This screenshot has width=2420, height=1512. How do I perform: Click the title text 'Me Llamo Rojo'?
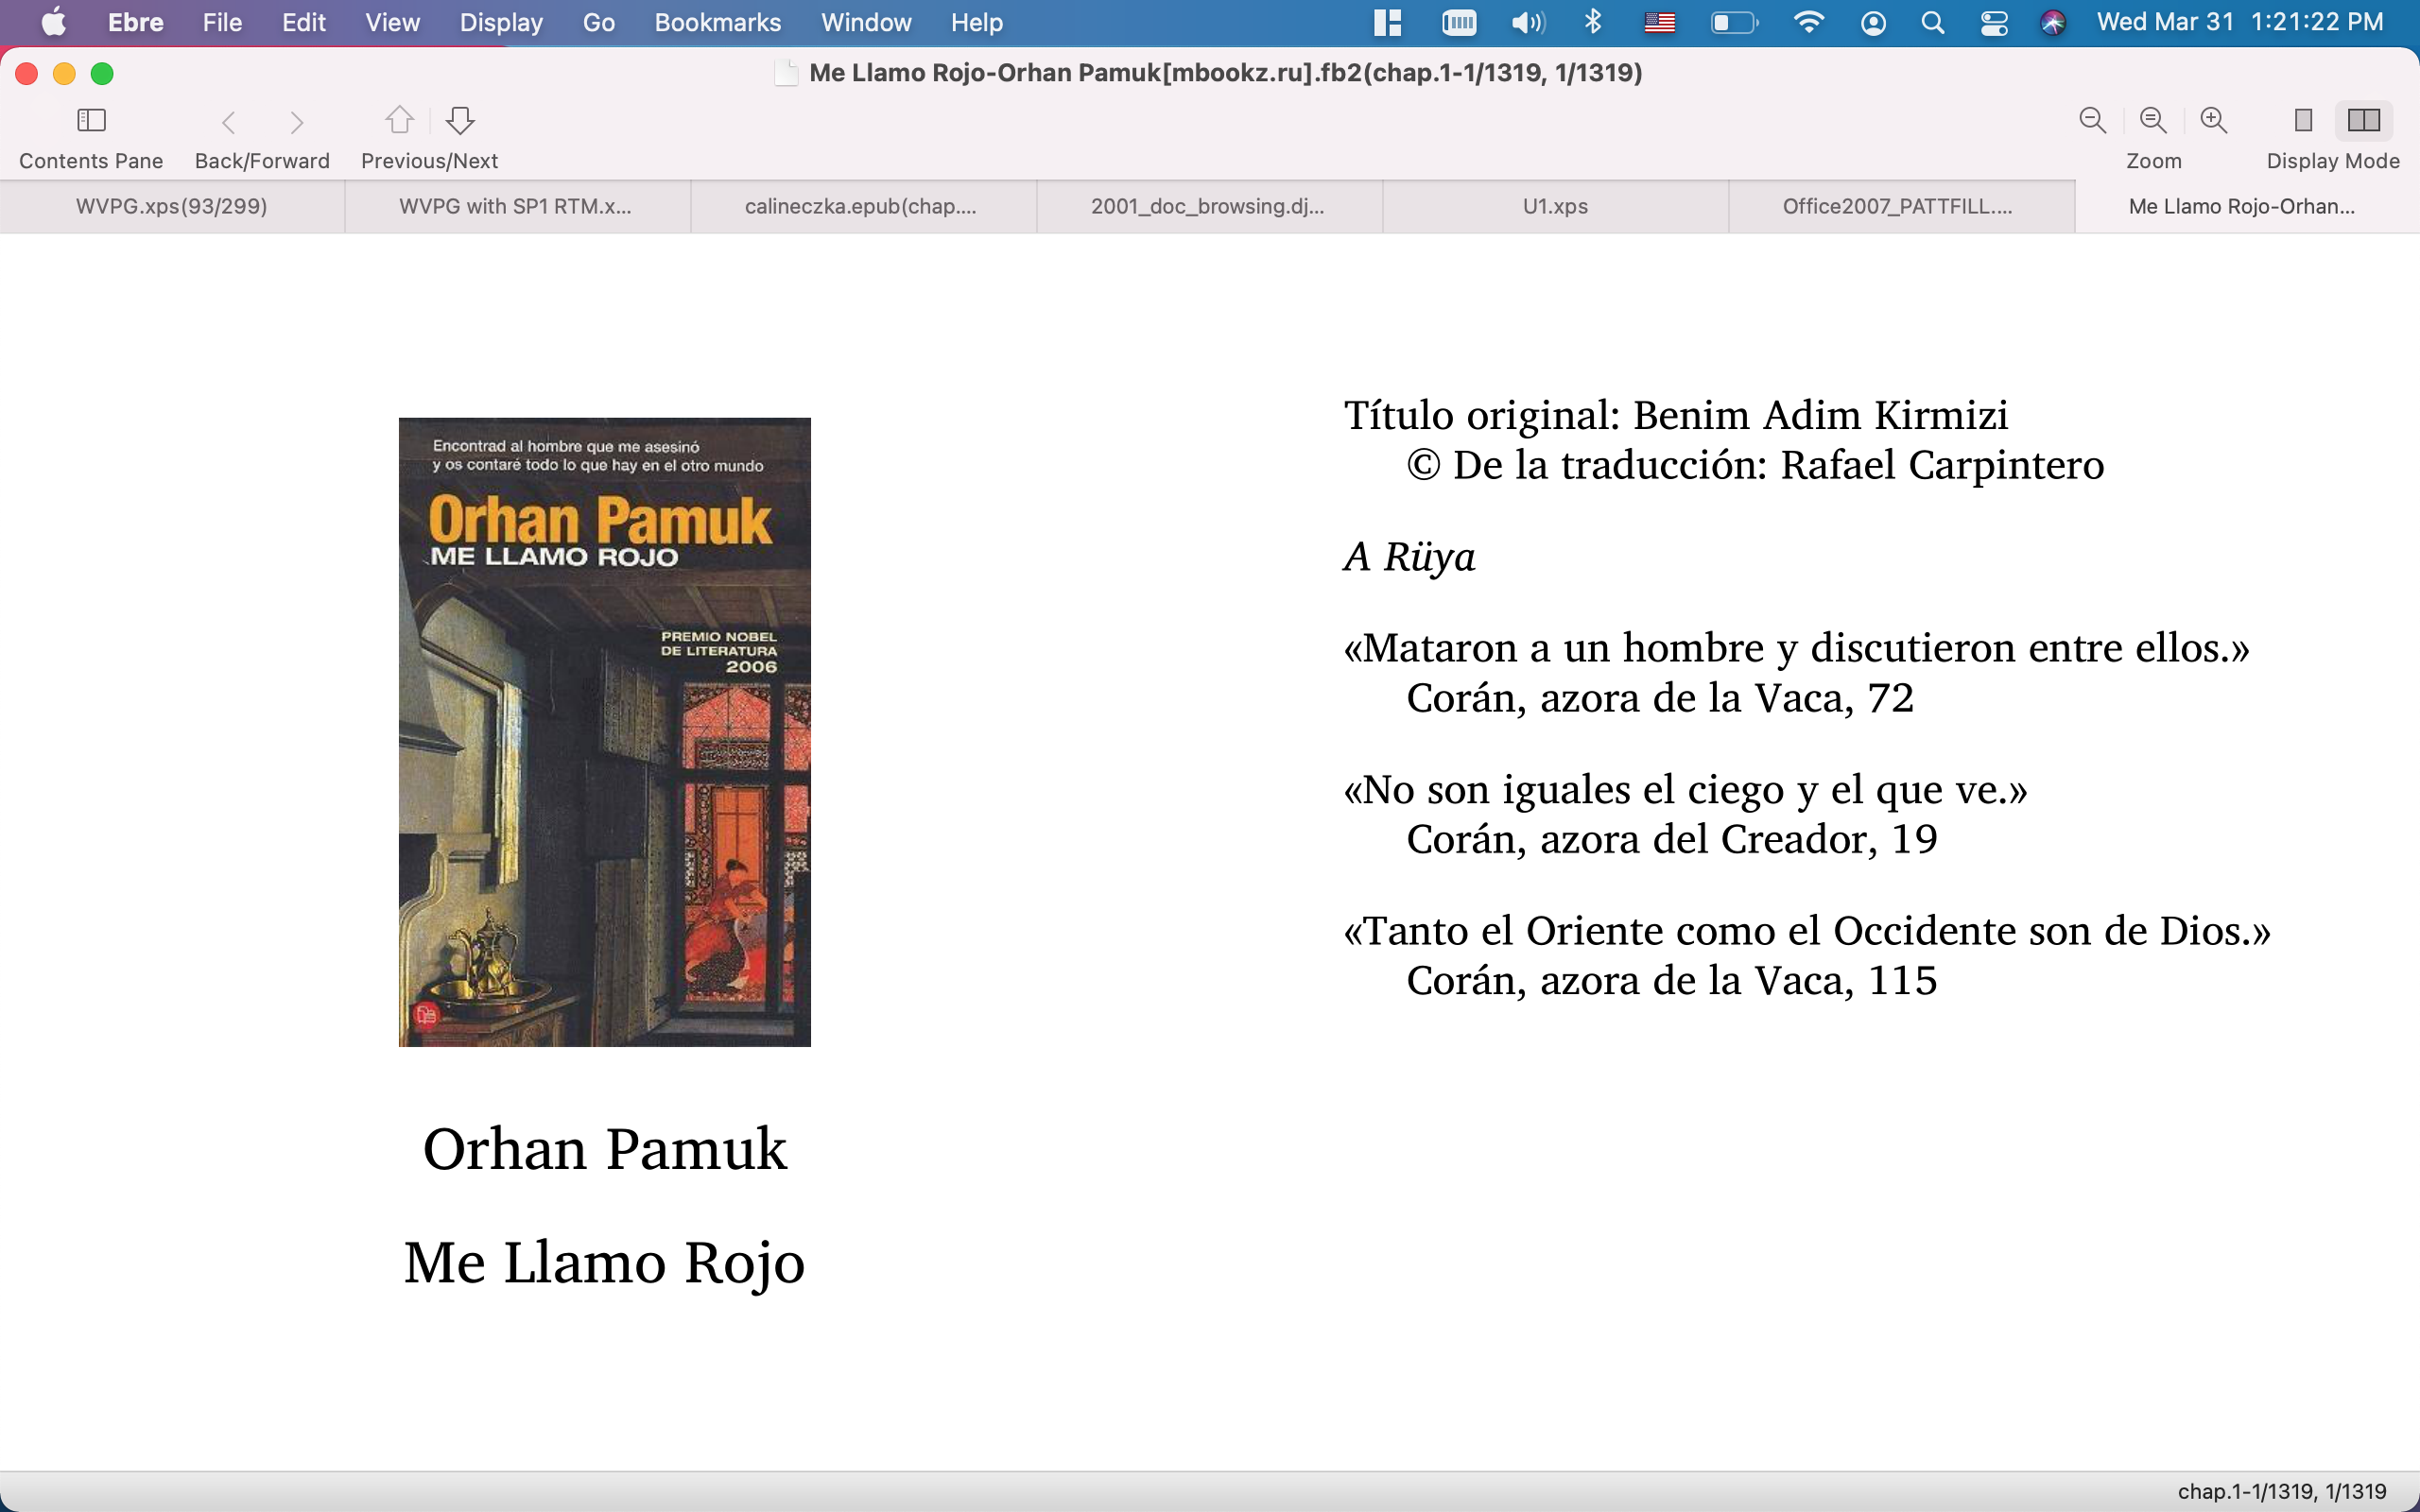click(x=605, y=1263)
